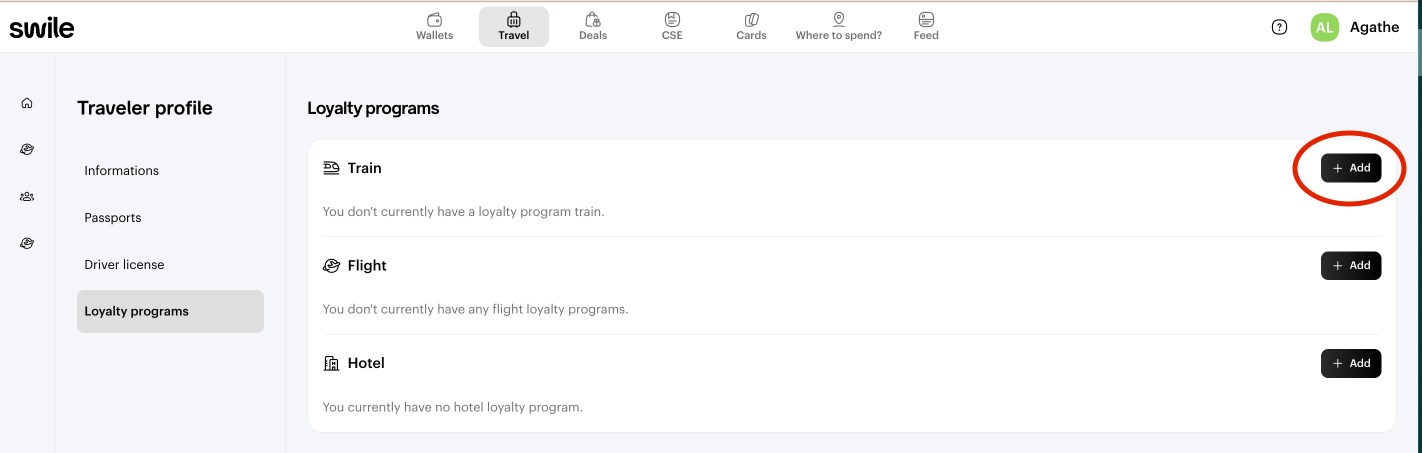Open Informations in Traveler profile
This screenshot has height=453, width=1422.
click(122, 171)
